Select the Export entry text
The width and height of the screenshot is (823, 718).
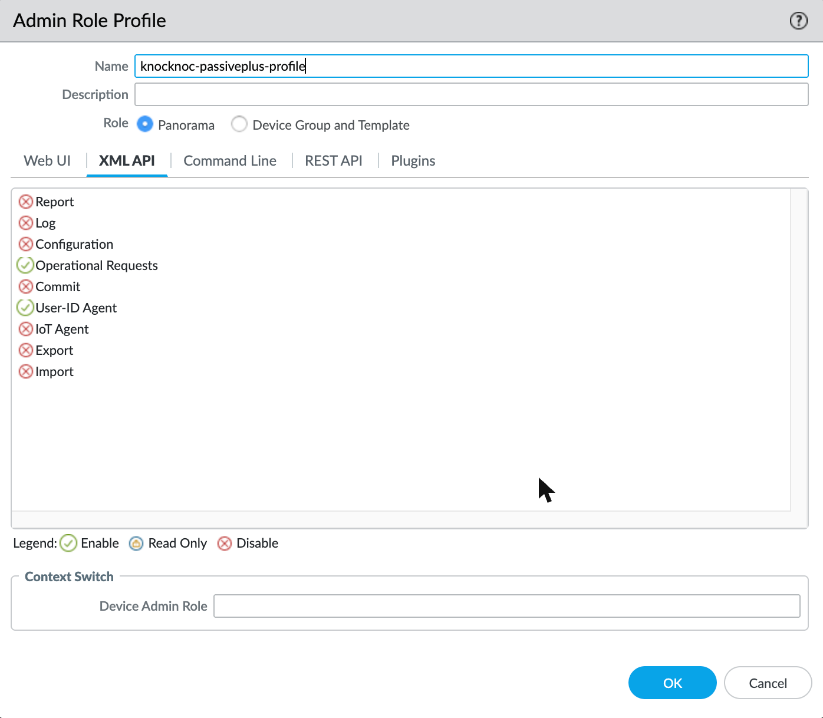coord(54,350)
